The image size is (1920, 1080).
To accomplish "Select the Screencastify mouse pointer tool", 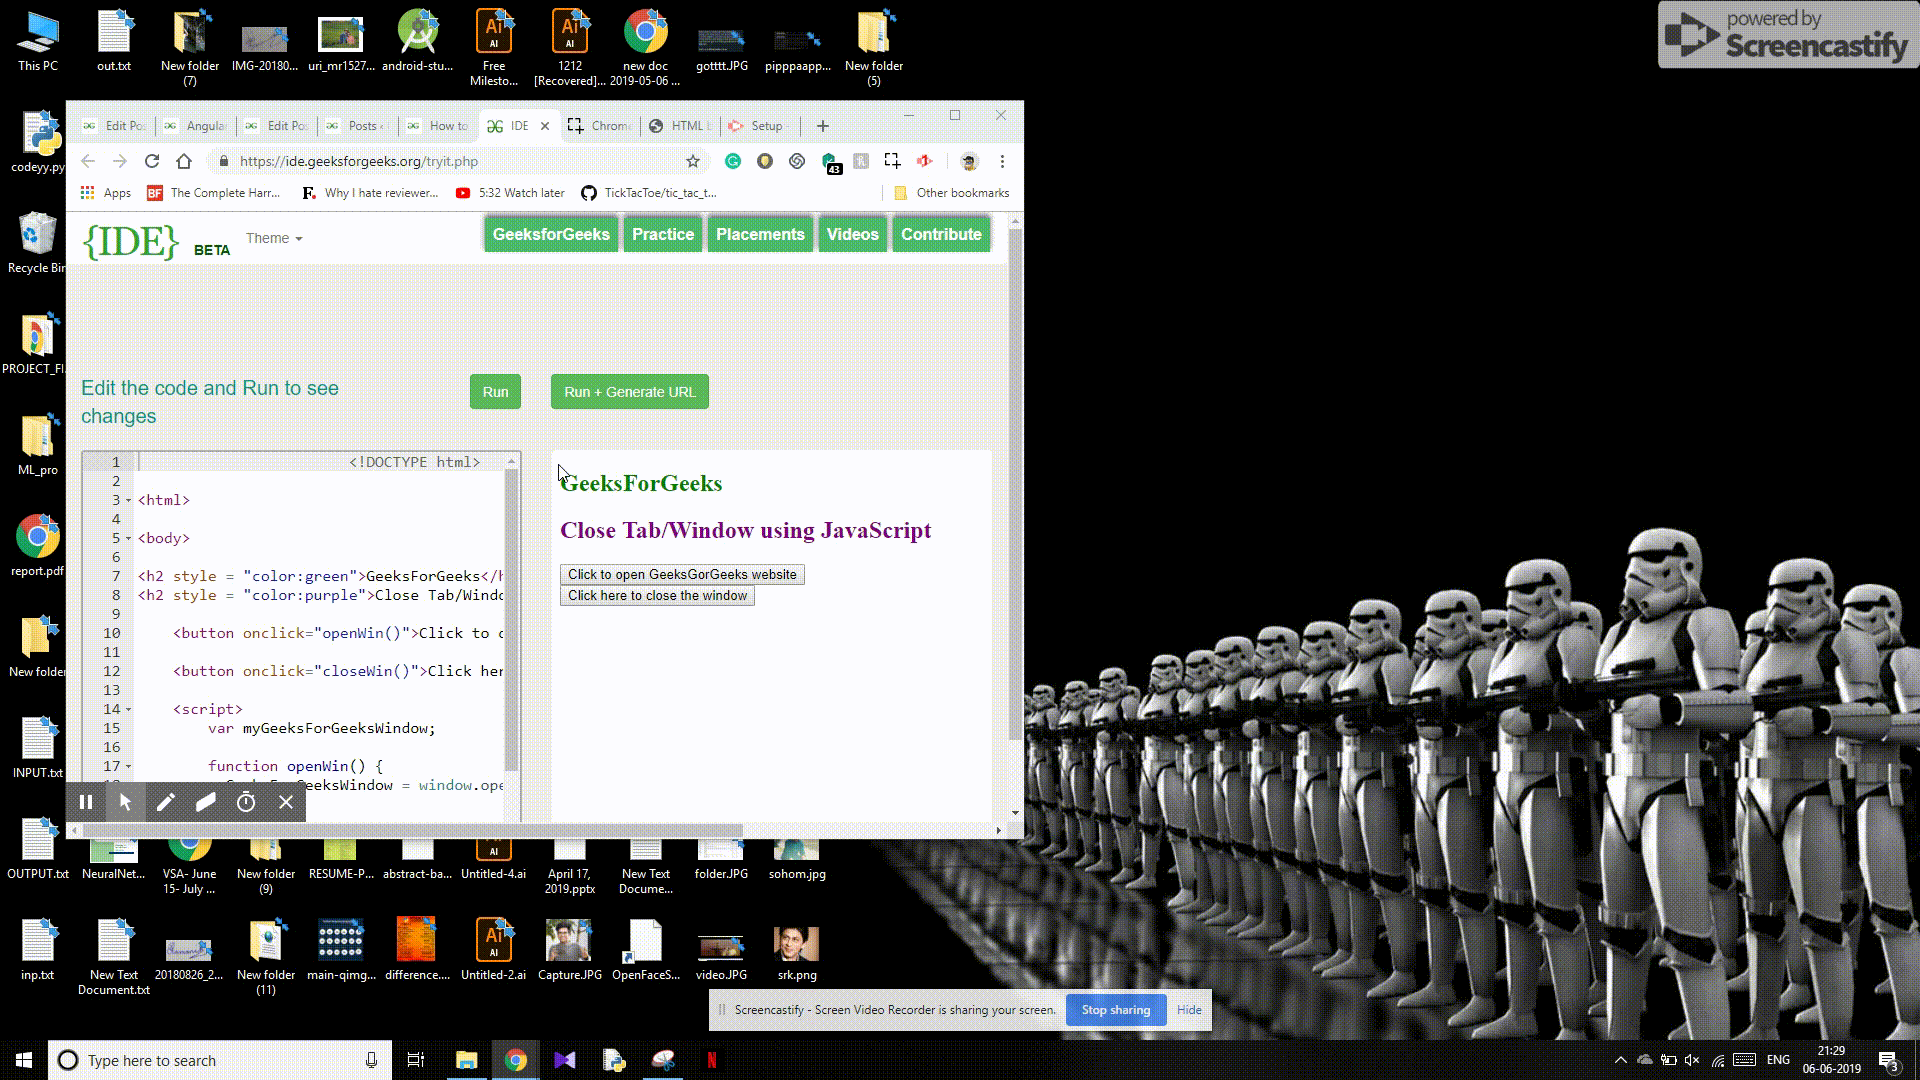I will click(x=125, y=802).
